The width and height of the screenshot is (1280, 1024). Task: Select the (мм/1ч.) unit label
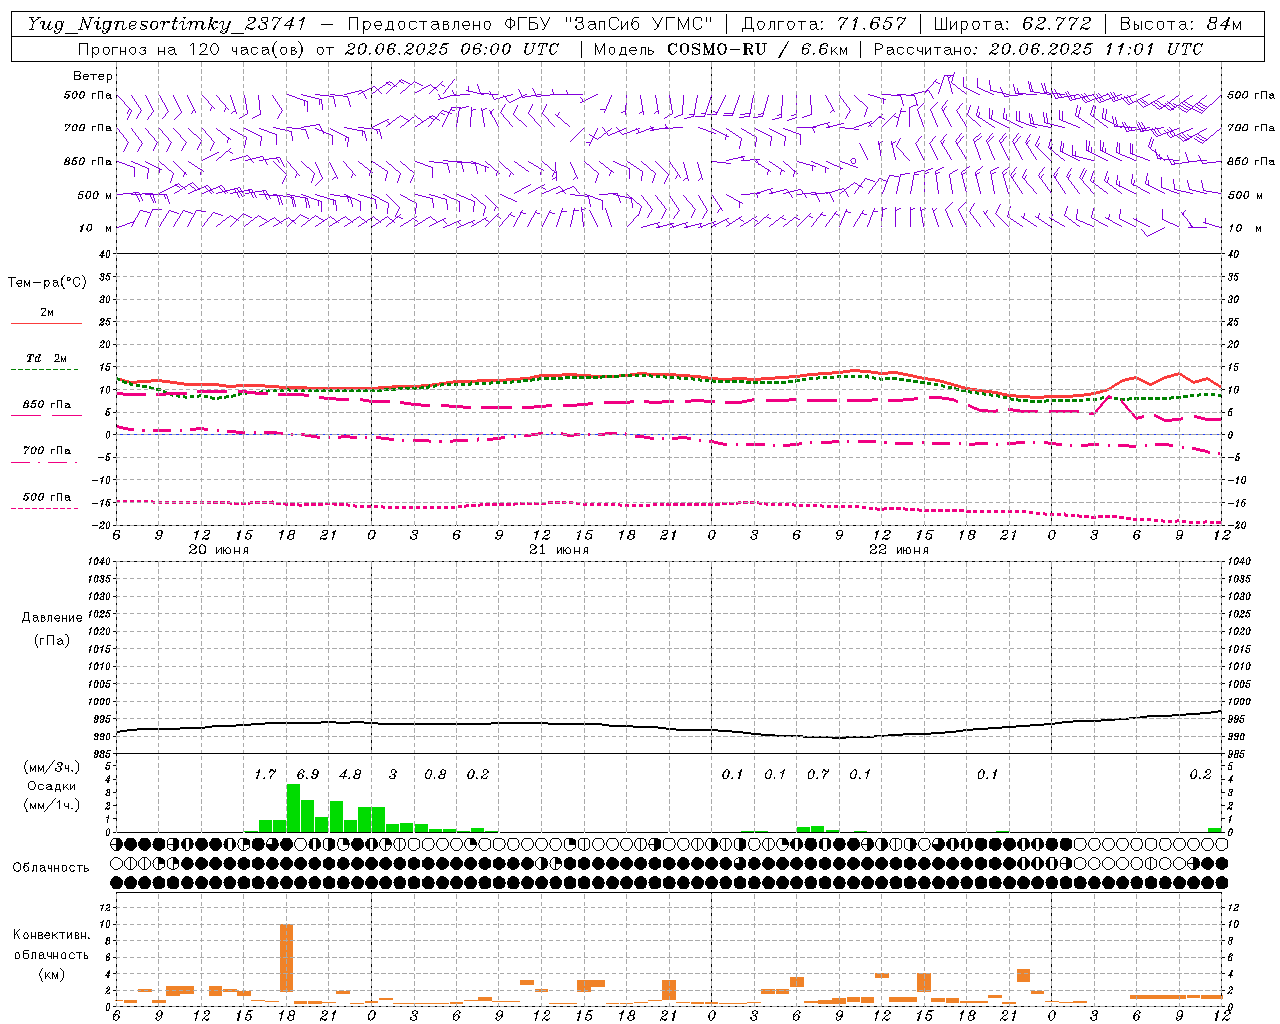tap(51, 806)
